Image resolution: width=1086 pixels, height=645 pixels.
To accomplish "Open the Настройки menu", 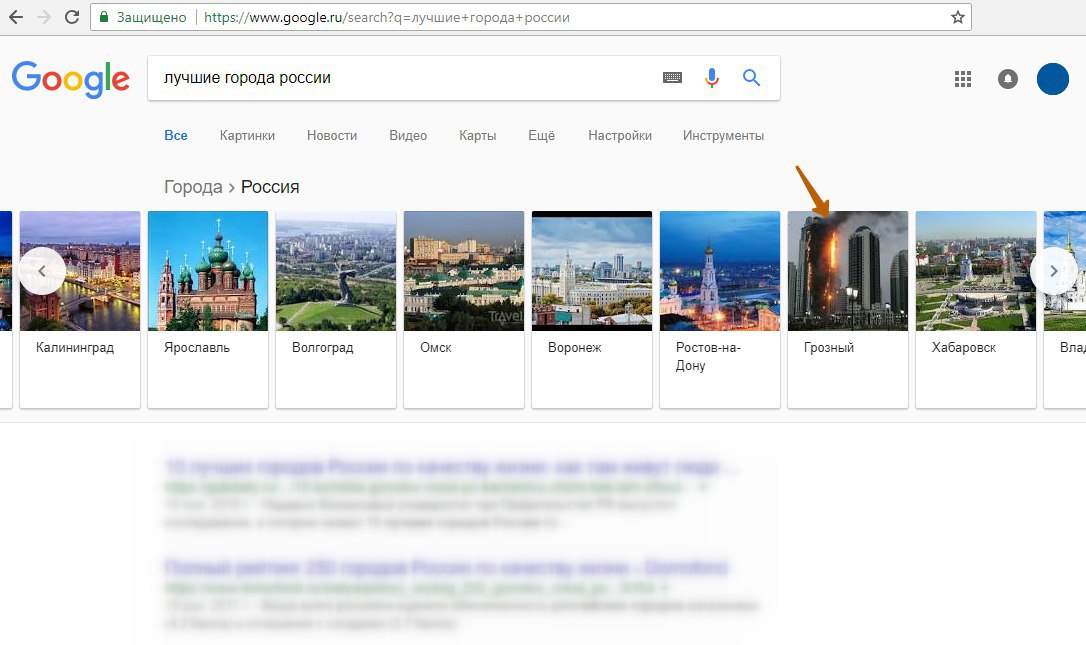I will 620,136.
